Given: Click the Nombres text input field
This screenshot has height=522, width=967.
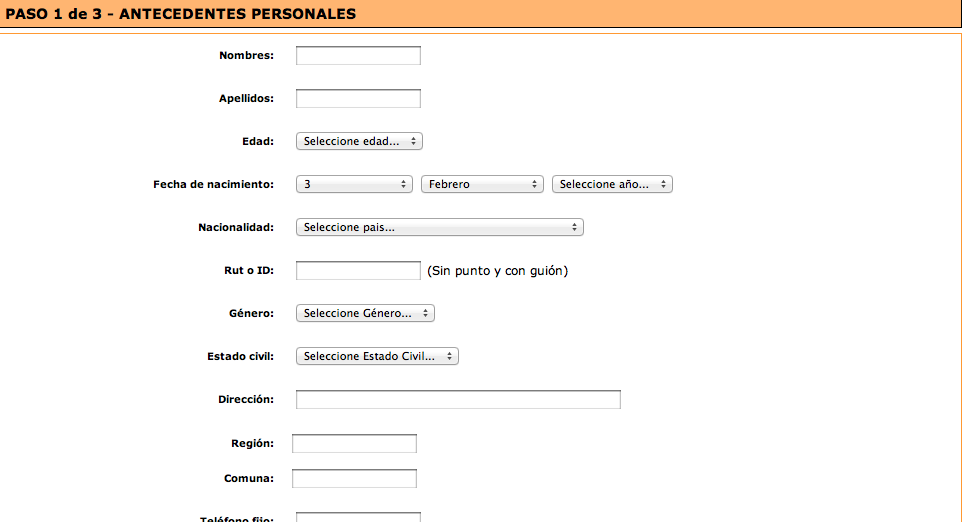Looking at the screenshot, I should [x=358, y=56].
